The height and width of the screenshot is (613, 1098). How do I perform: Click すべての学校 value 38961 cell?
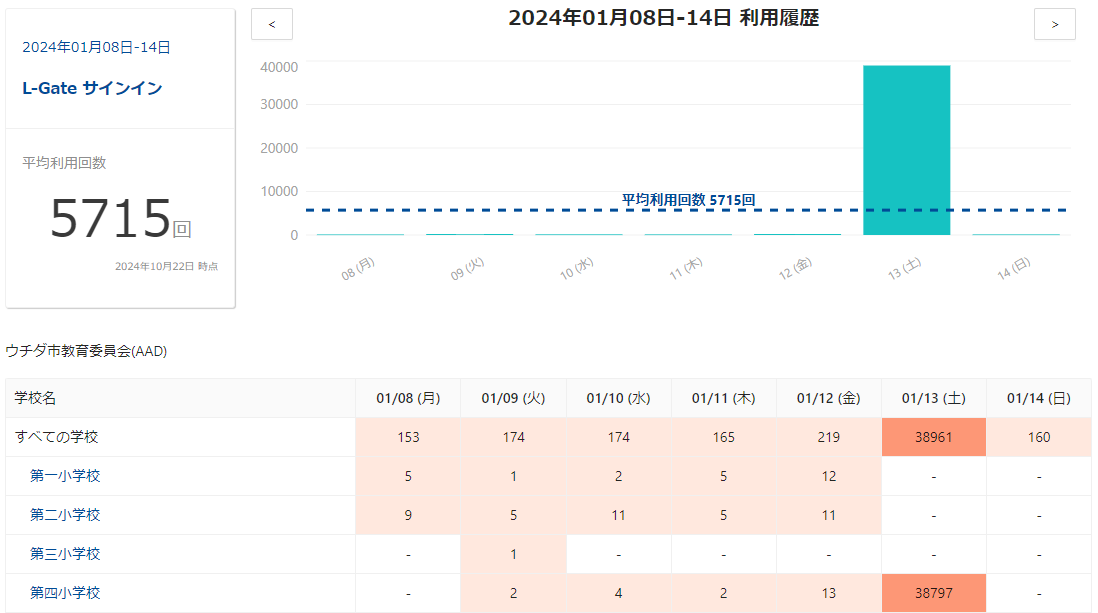(x=933, y=437)
